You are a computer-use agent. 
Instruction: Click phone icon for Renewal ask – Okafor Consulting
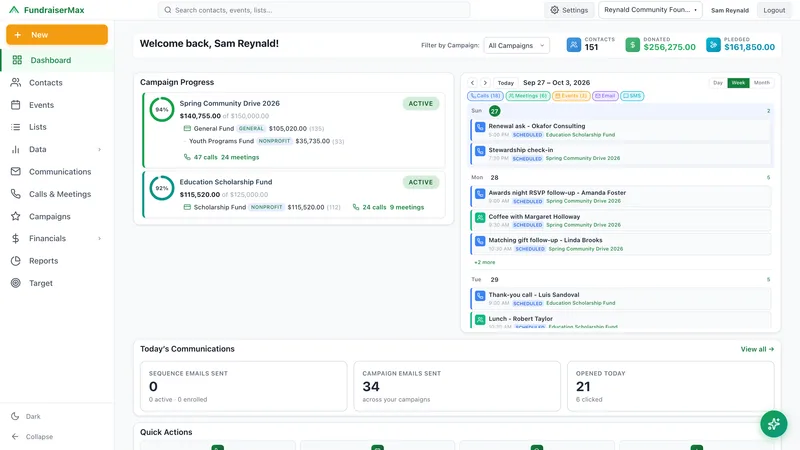click(x=480, y=127)
